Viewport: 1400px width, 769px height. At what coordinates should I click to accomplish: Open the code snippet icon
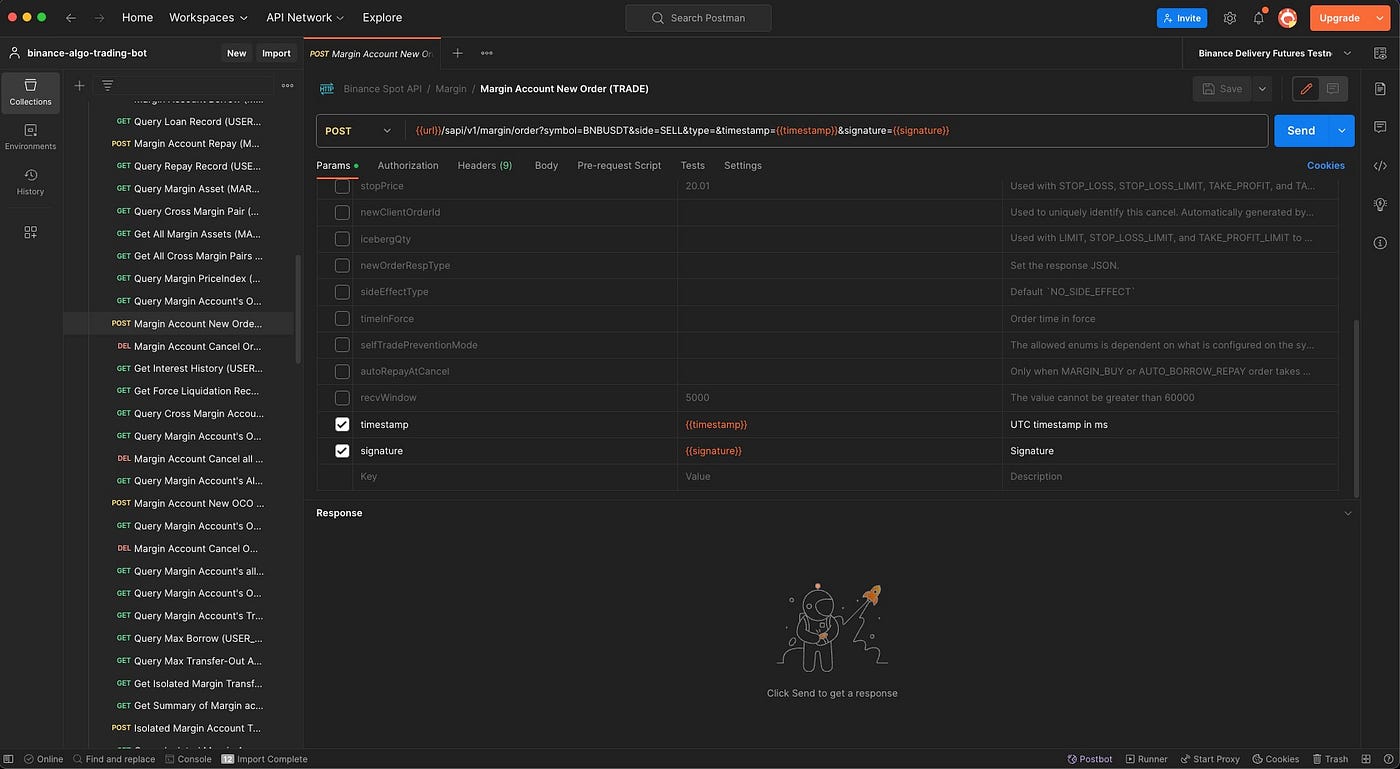click(1380, 166)
